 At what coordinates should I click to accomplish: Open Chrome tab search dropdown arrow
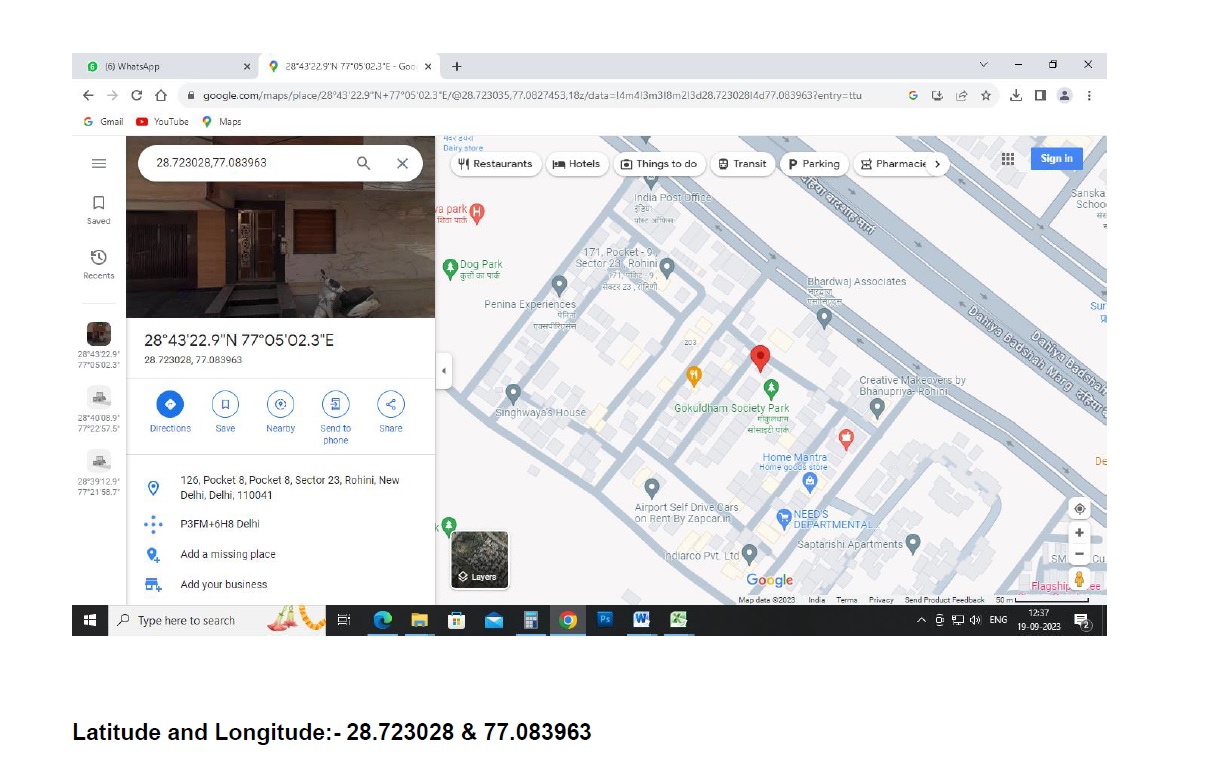pyautogui.click(x=983, y=66)
